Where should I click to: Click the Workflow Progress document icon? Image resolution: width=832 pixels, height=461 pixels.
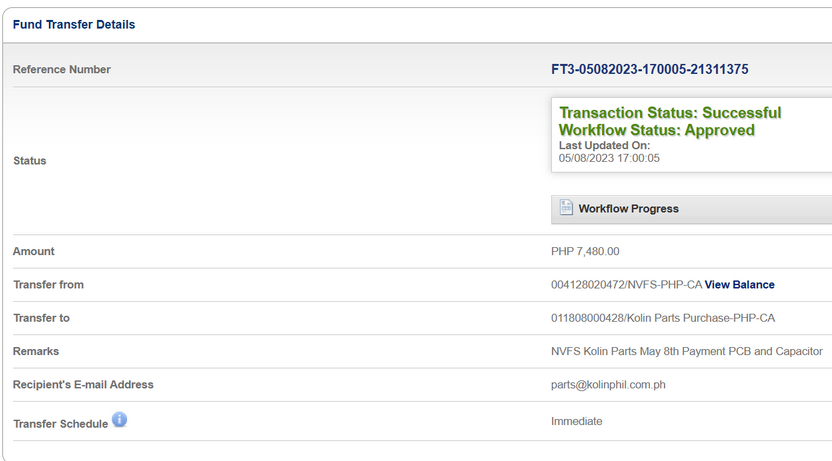pos(566,208)
